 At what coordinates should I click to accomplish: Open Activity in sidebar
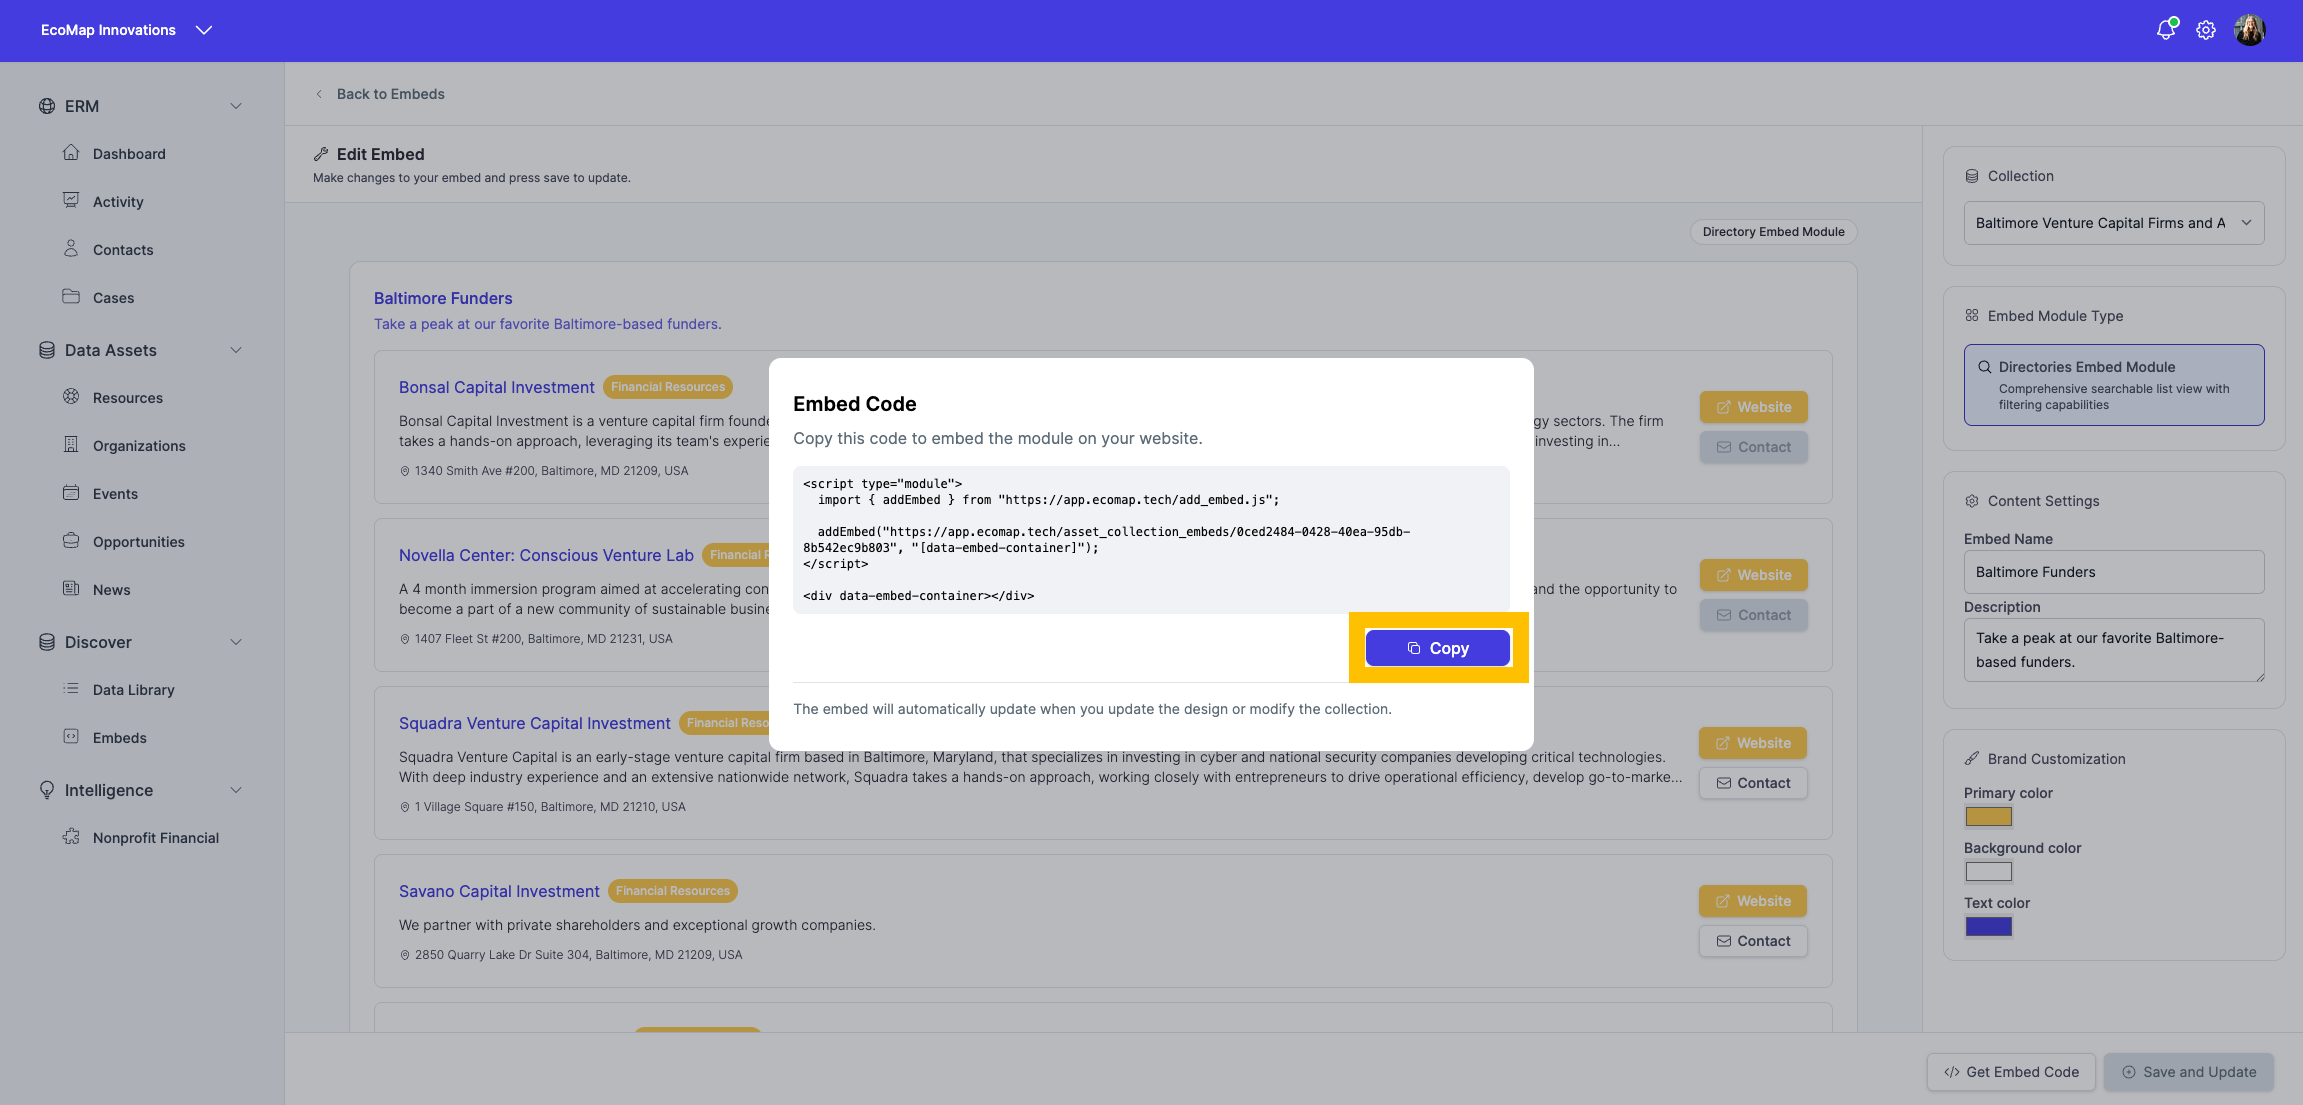[x=118, y=202]
